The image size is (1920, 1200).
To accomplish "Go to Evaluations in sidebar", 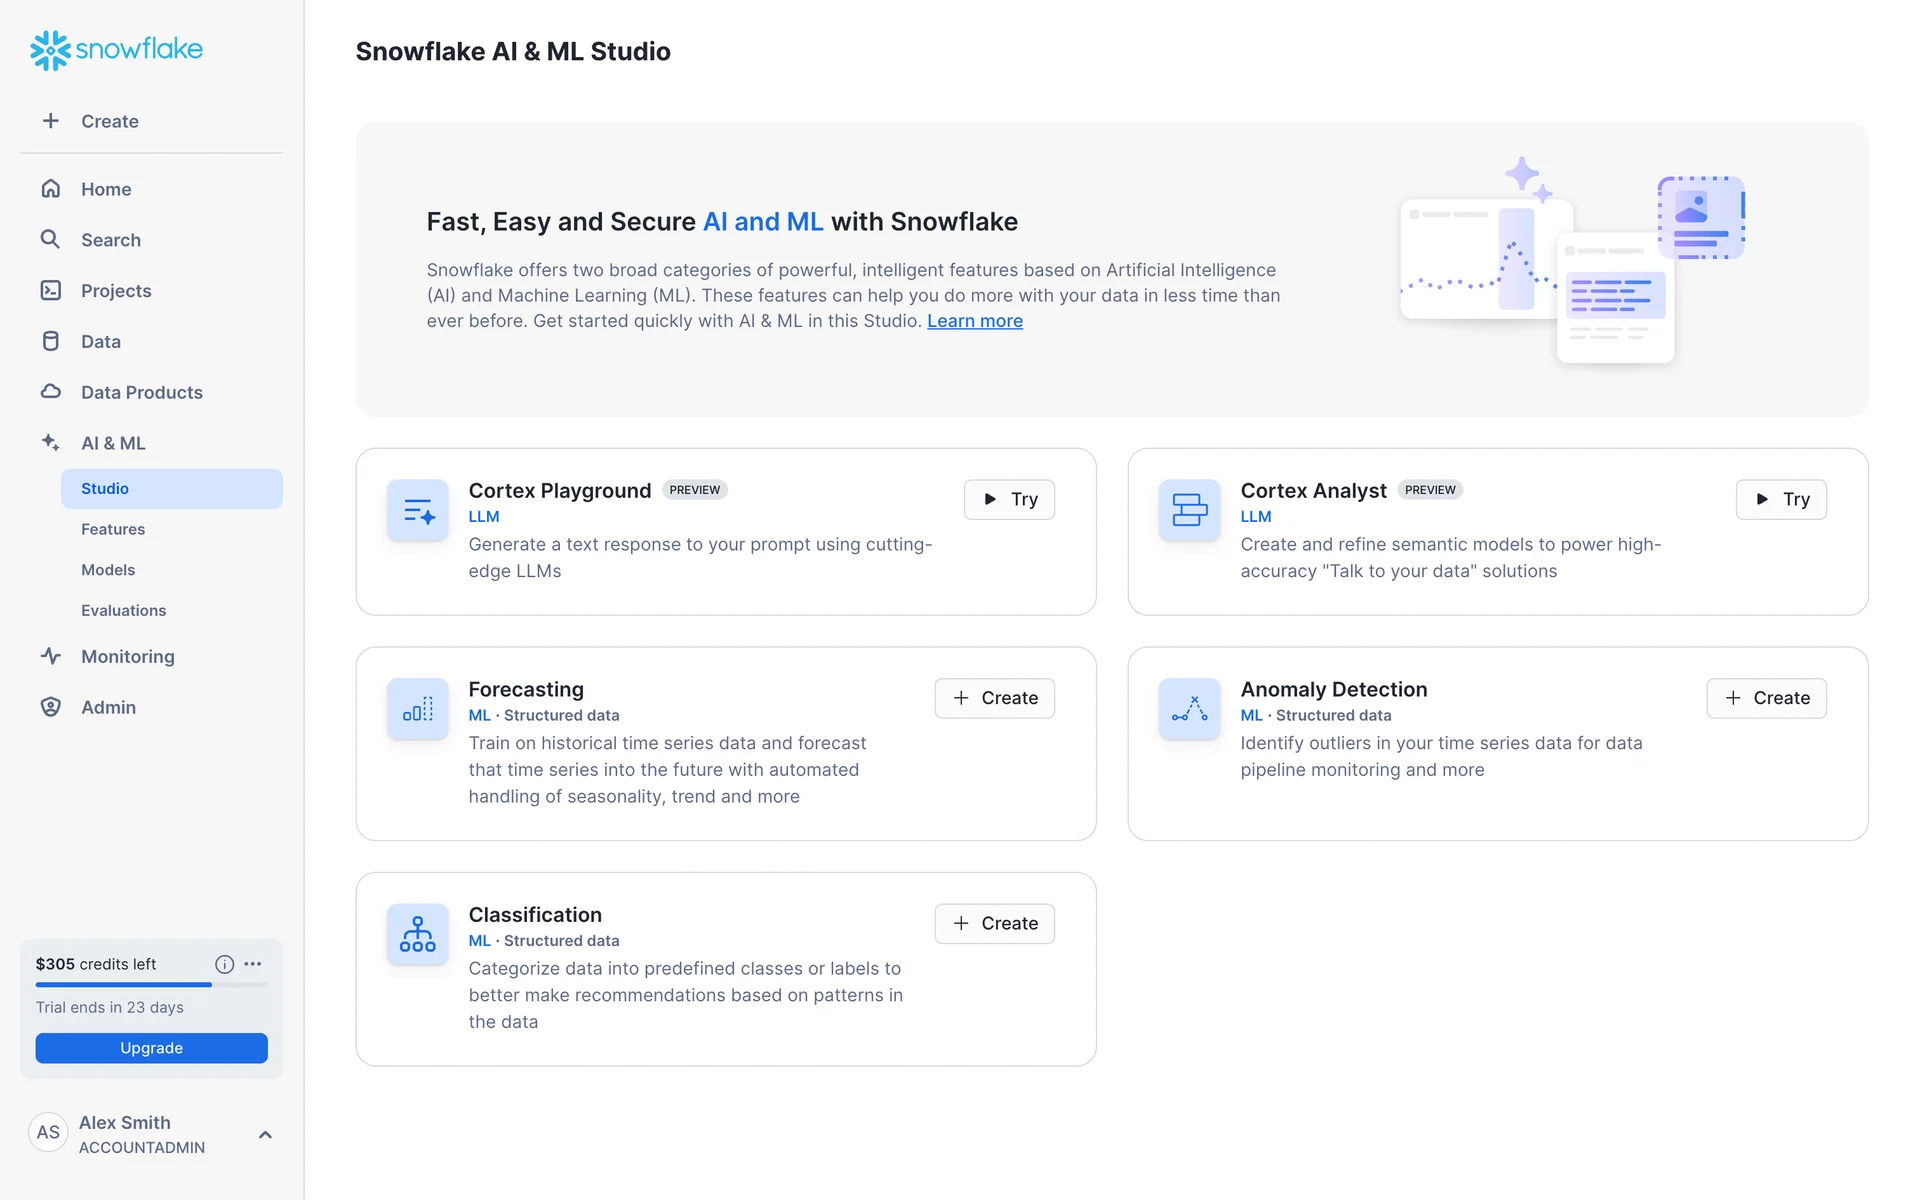I will coord(124,610).
